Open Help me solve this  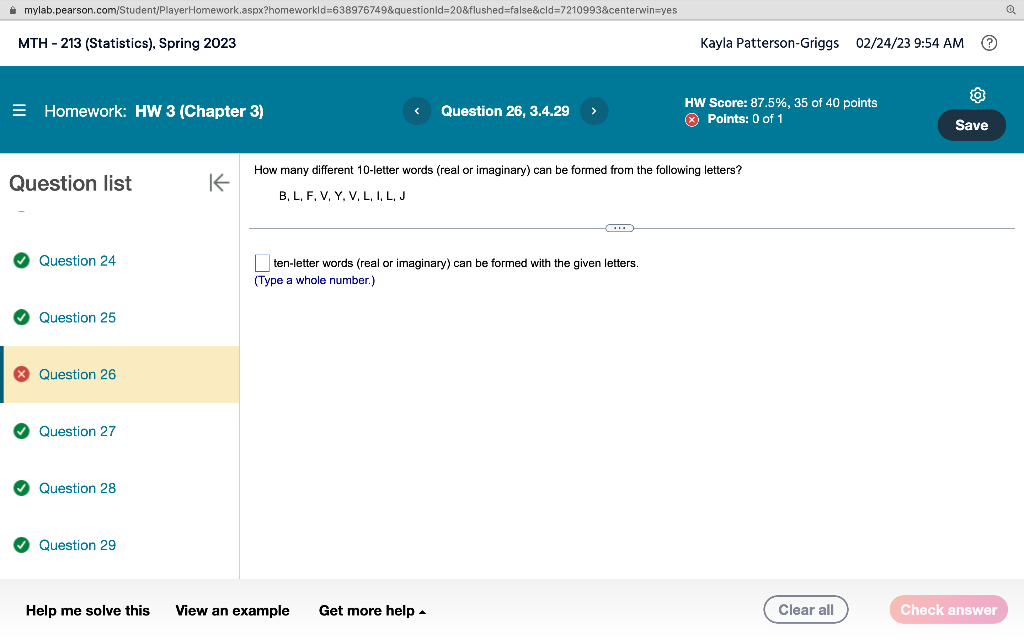(x=89, y=610)
